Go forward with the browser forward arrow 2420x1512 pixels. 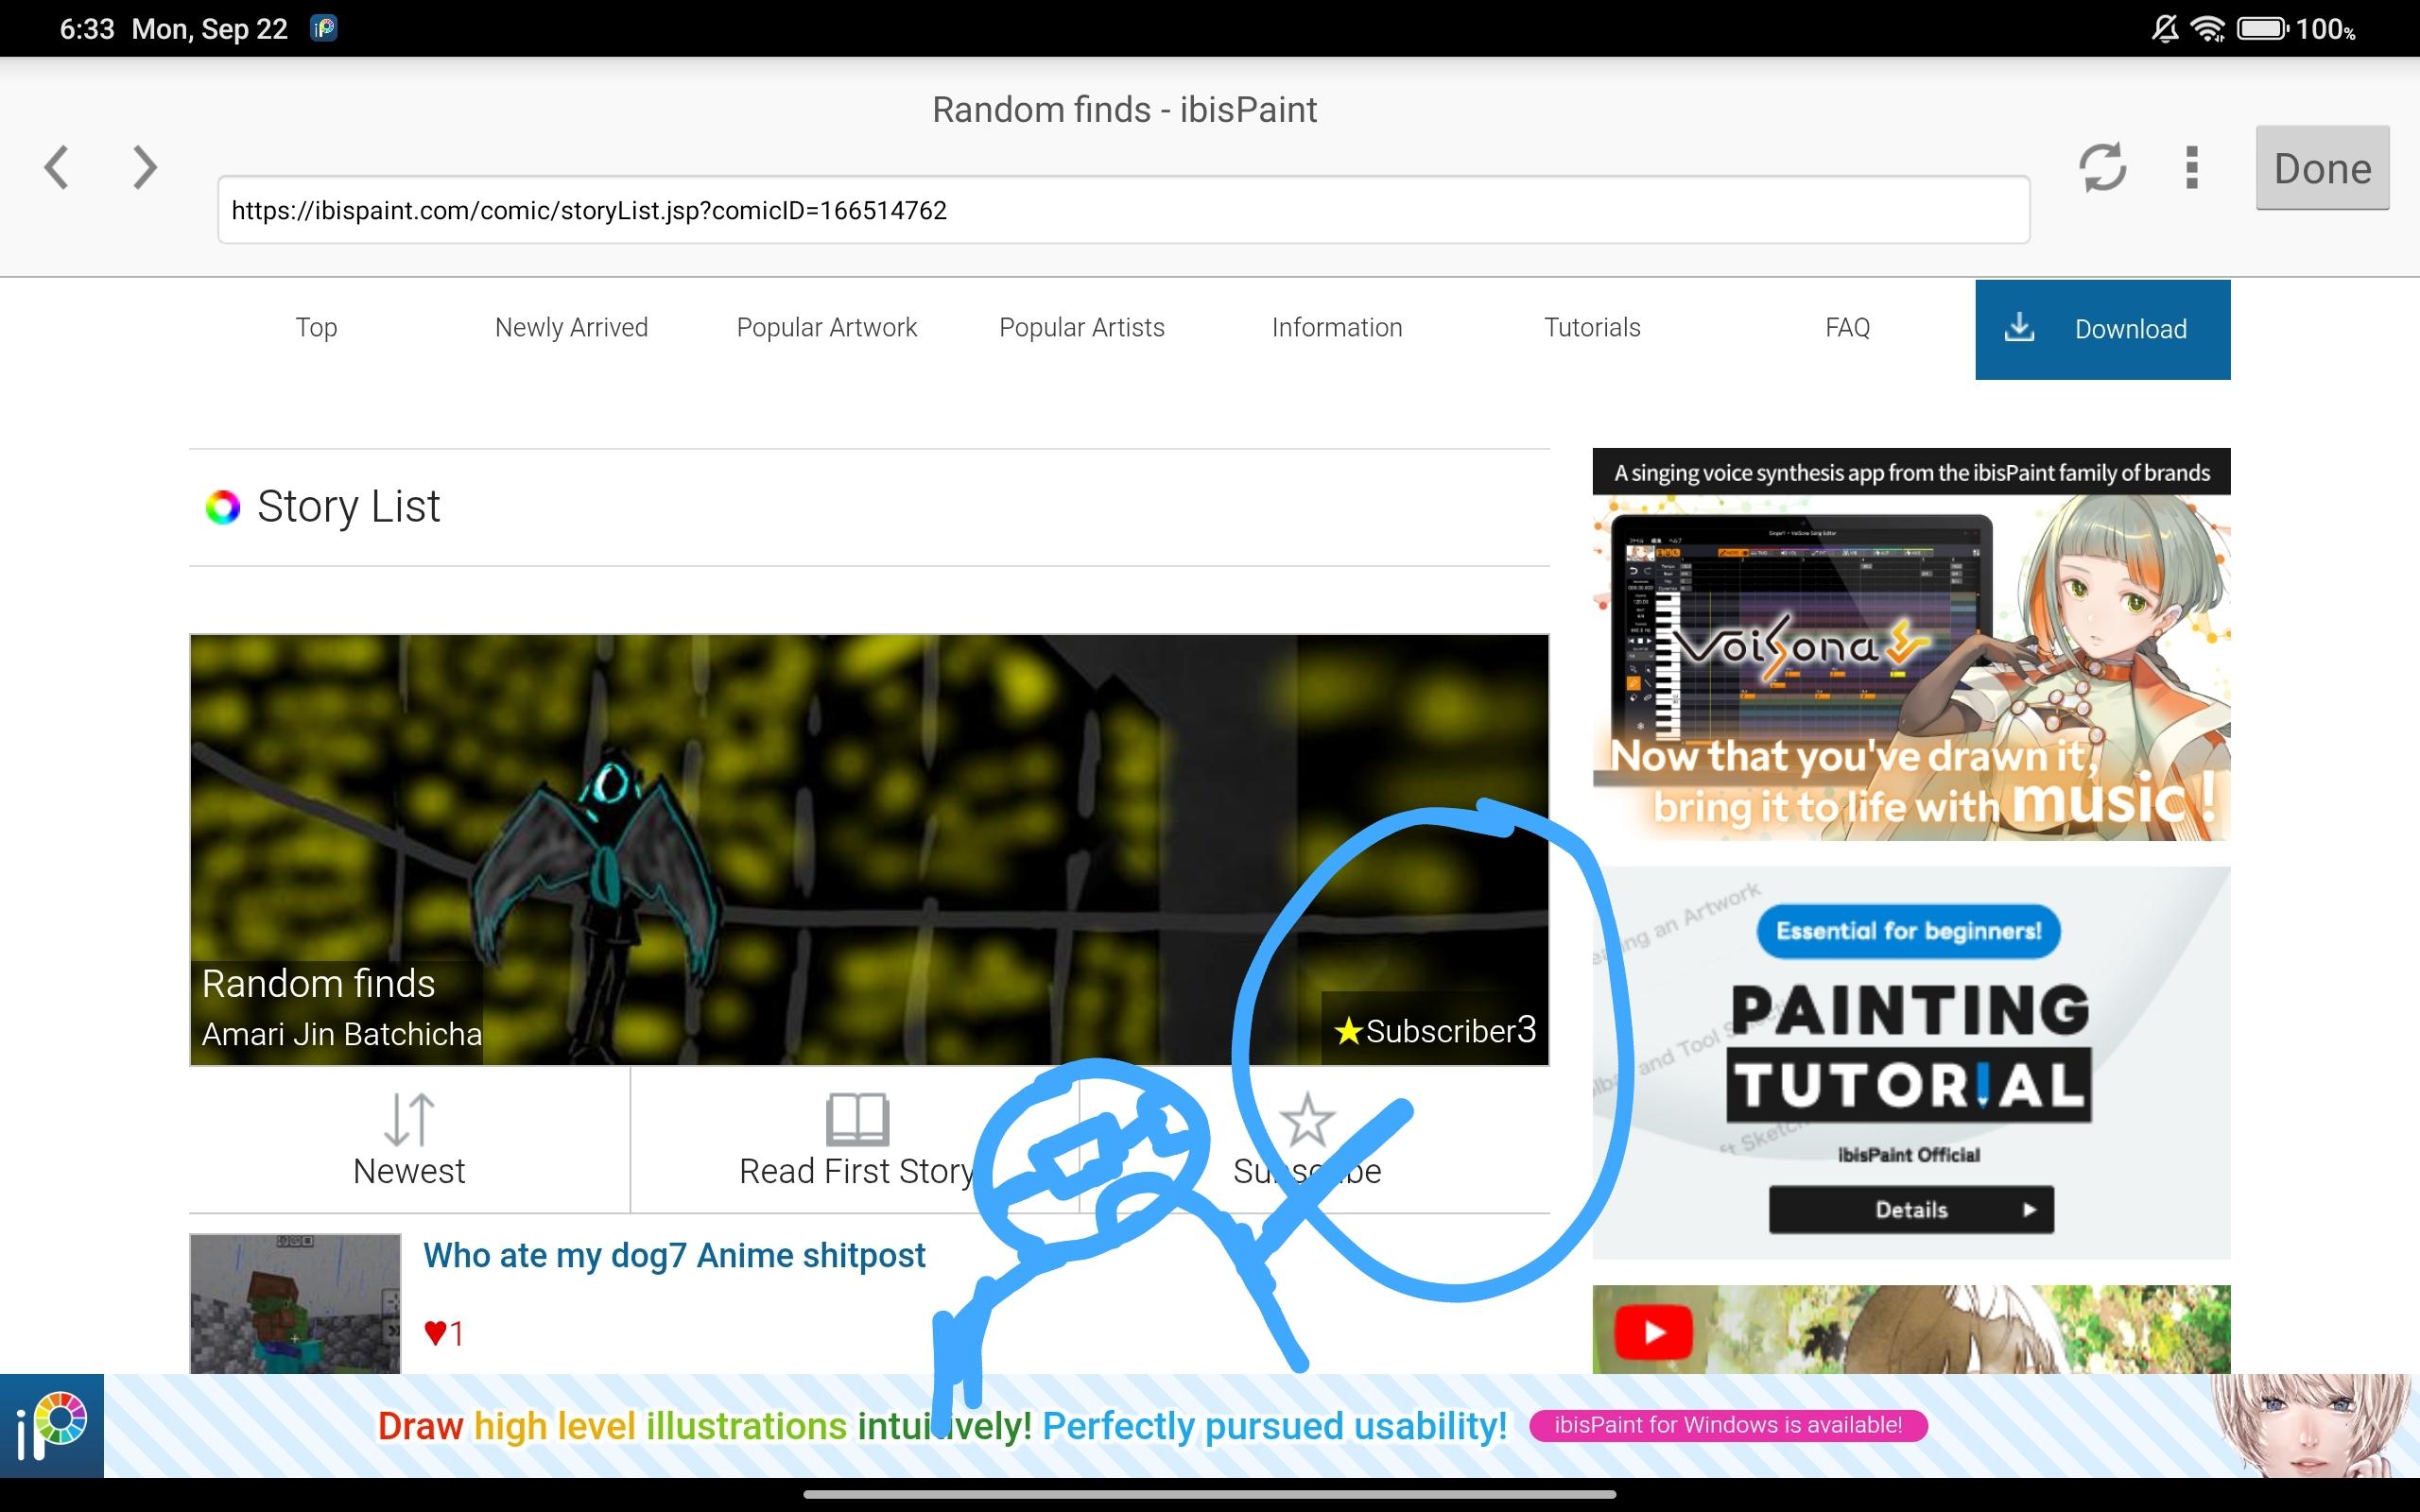click(145, 167)
